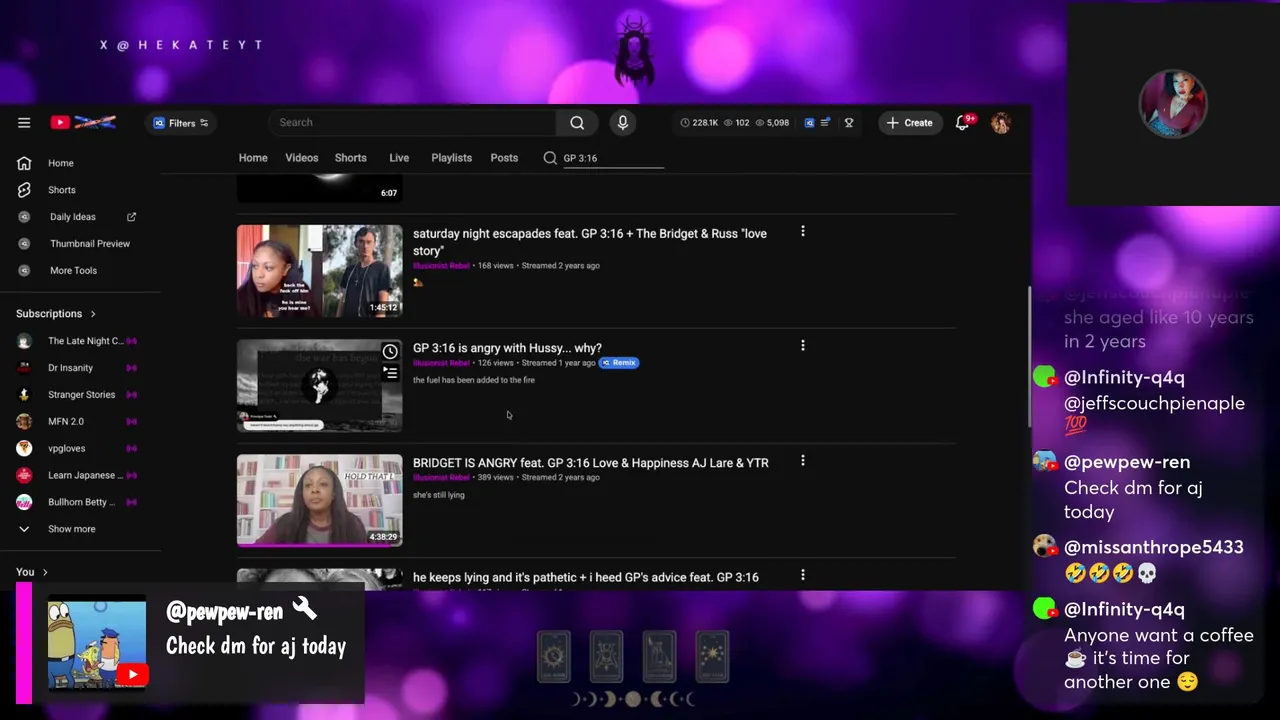The width and height of the screenshot is (1280, 720).
Task: Click the page vertical scrollbar
Action: coord(1028,358)
